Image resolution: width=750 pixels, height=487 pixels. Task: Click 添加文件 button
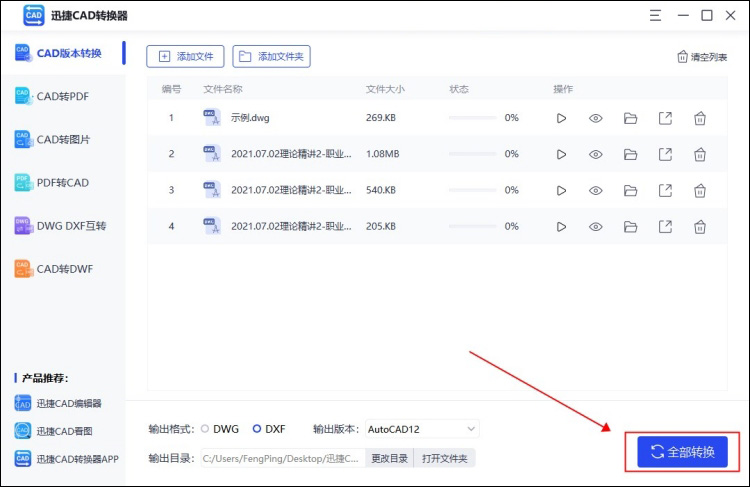(x=185, y=56)
